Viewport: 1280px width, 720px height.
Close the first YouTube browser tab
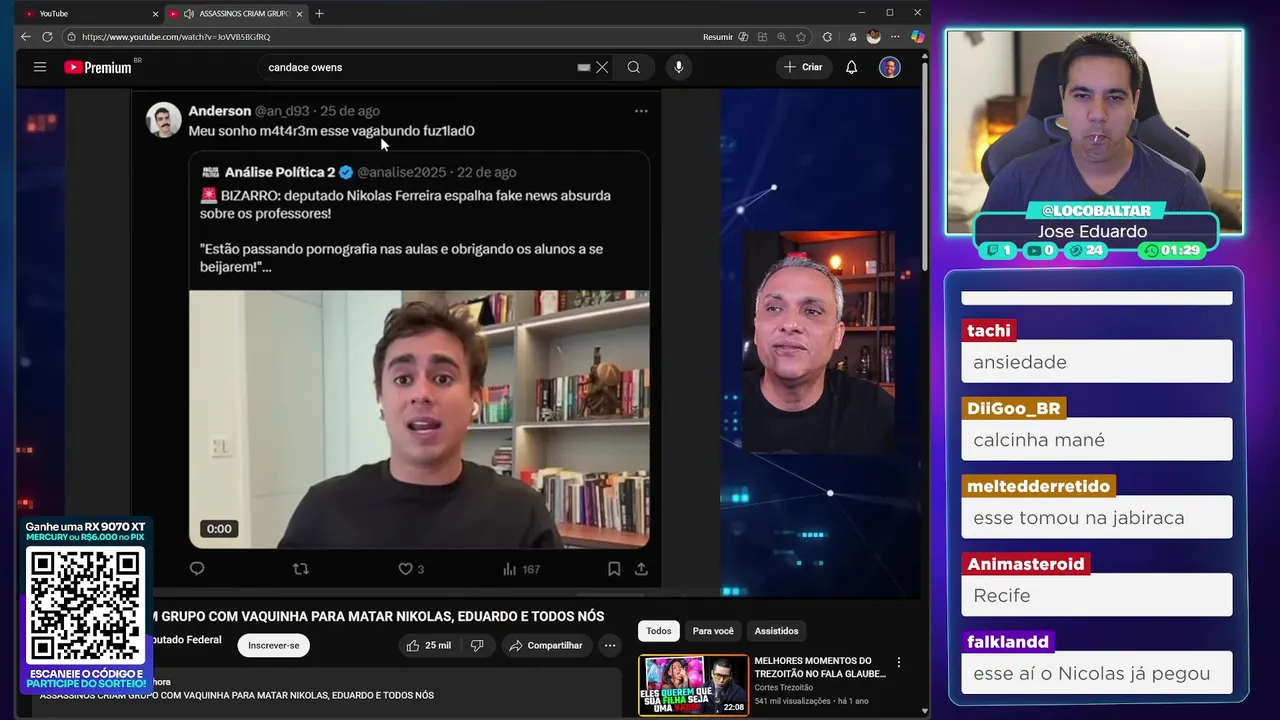[155, 14]
